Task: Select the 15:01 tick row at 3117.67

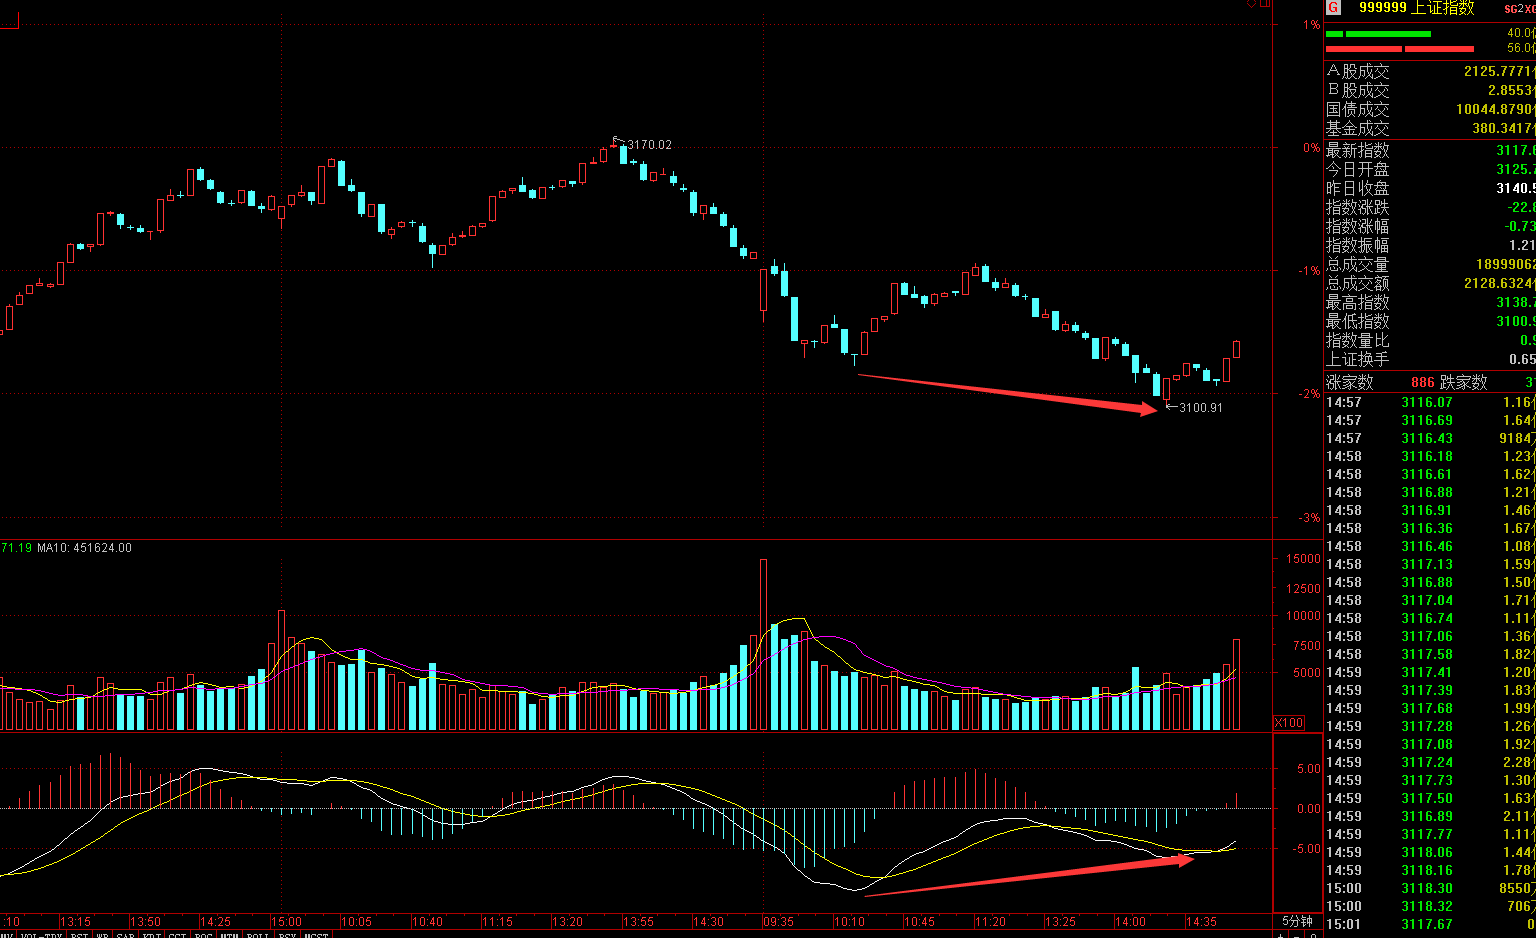Action: tap(1428, 925)
